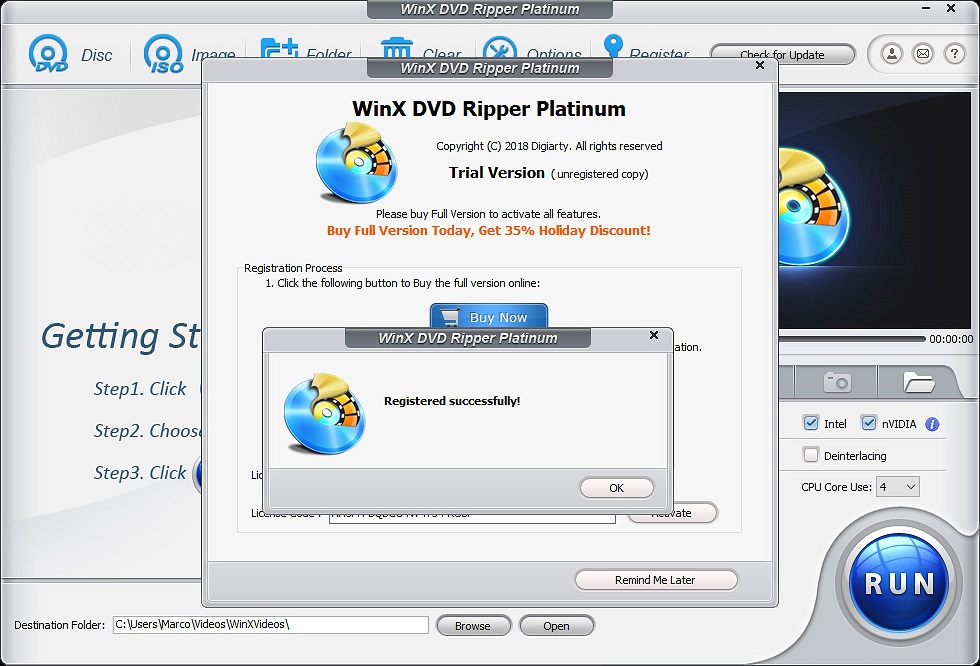Toggle the Intel hardware acceleration checkbox
Screen dimensions: 980x666
tap(811, 423)
